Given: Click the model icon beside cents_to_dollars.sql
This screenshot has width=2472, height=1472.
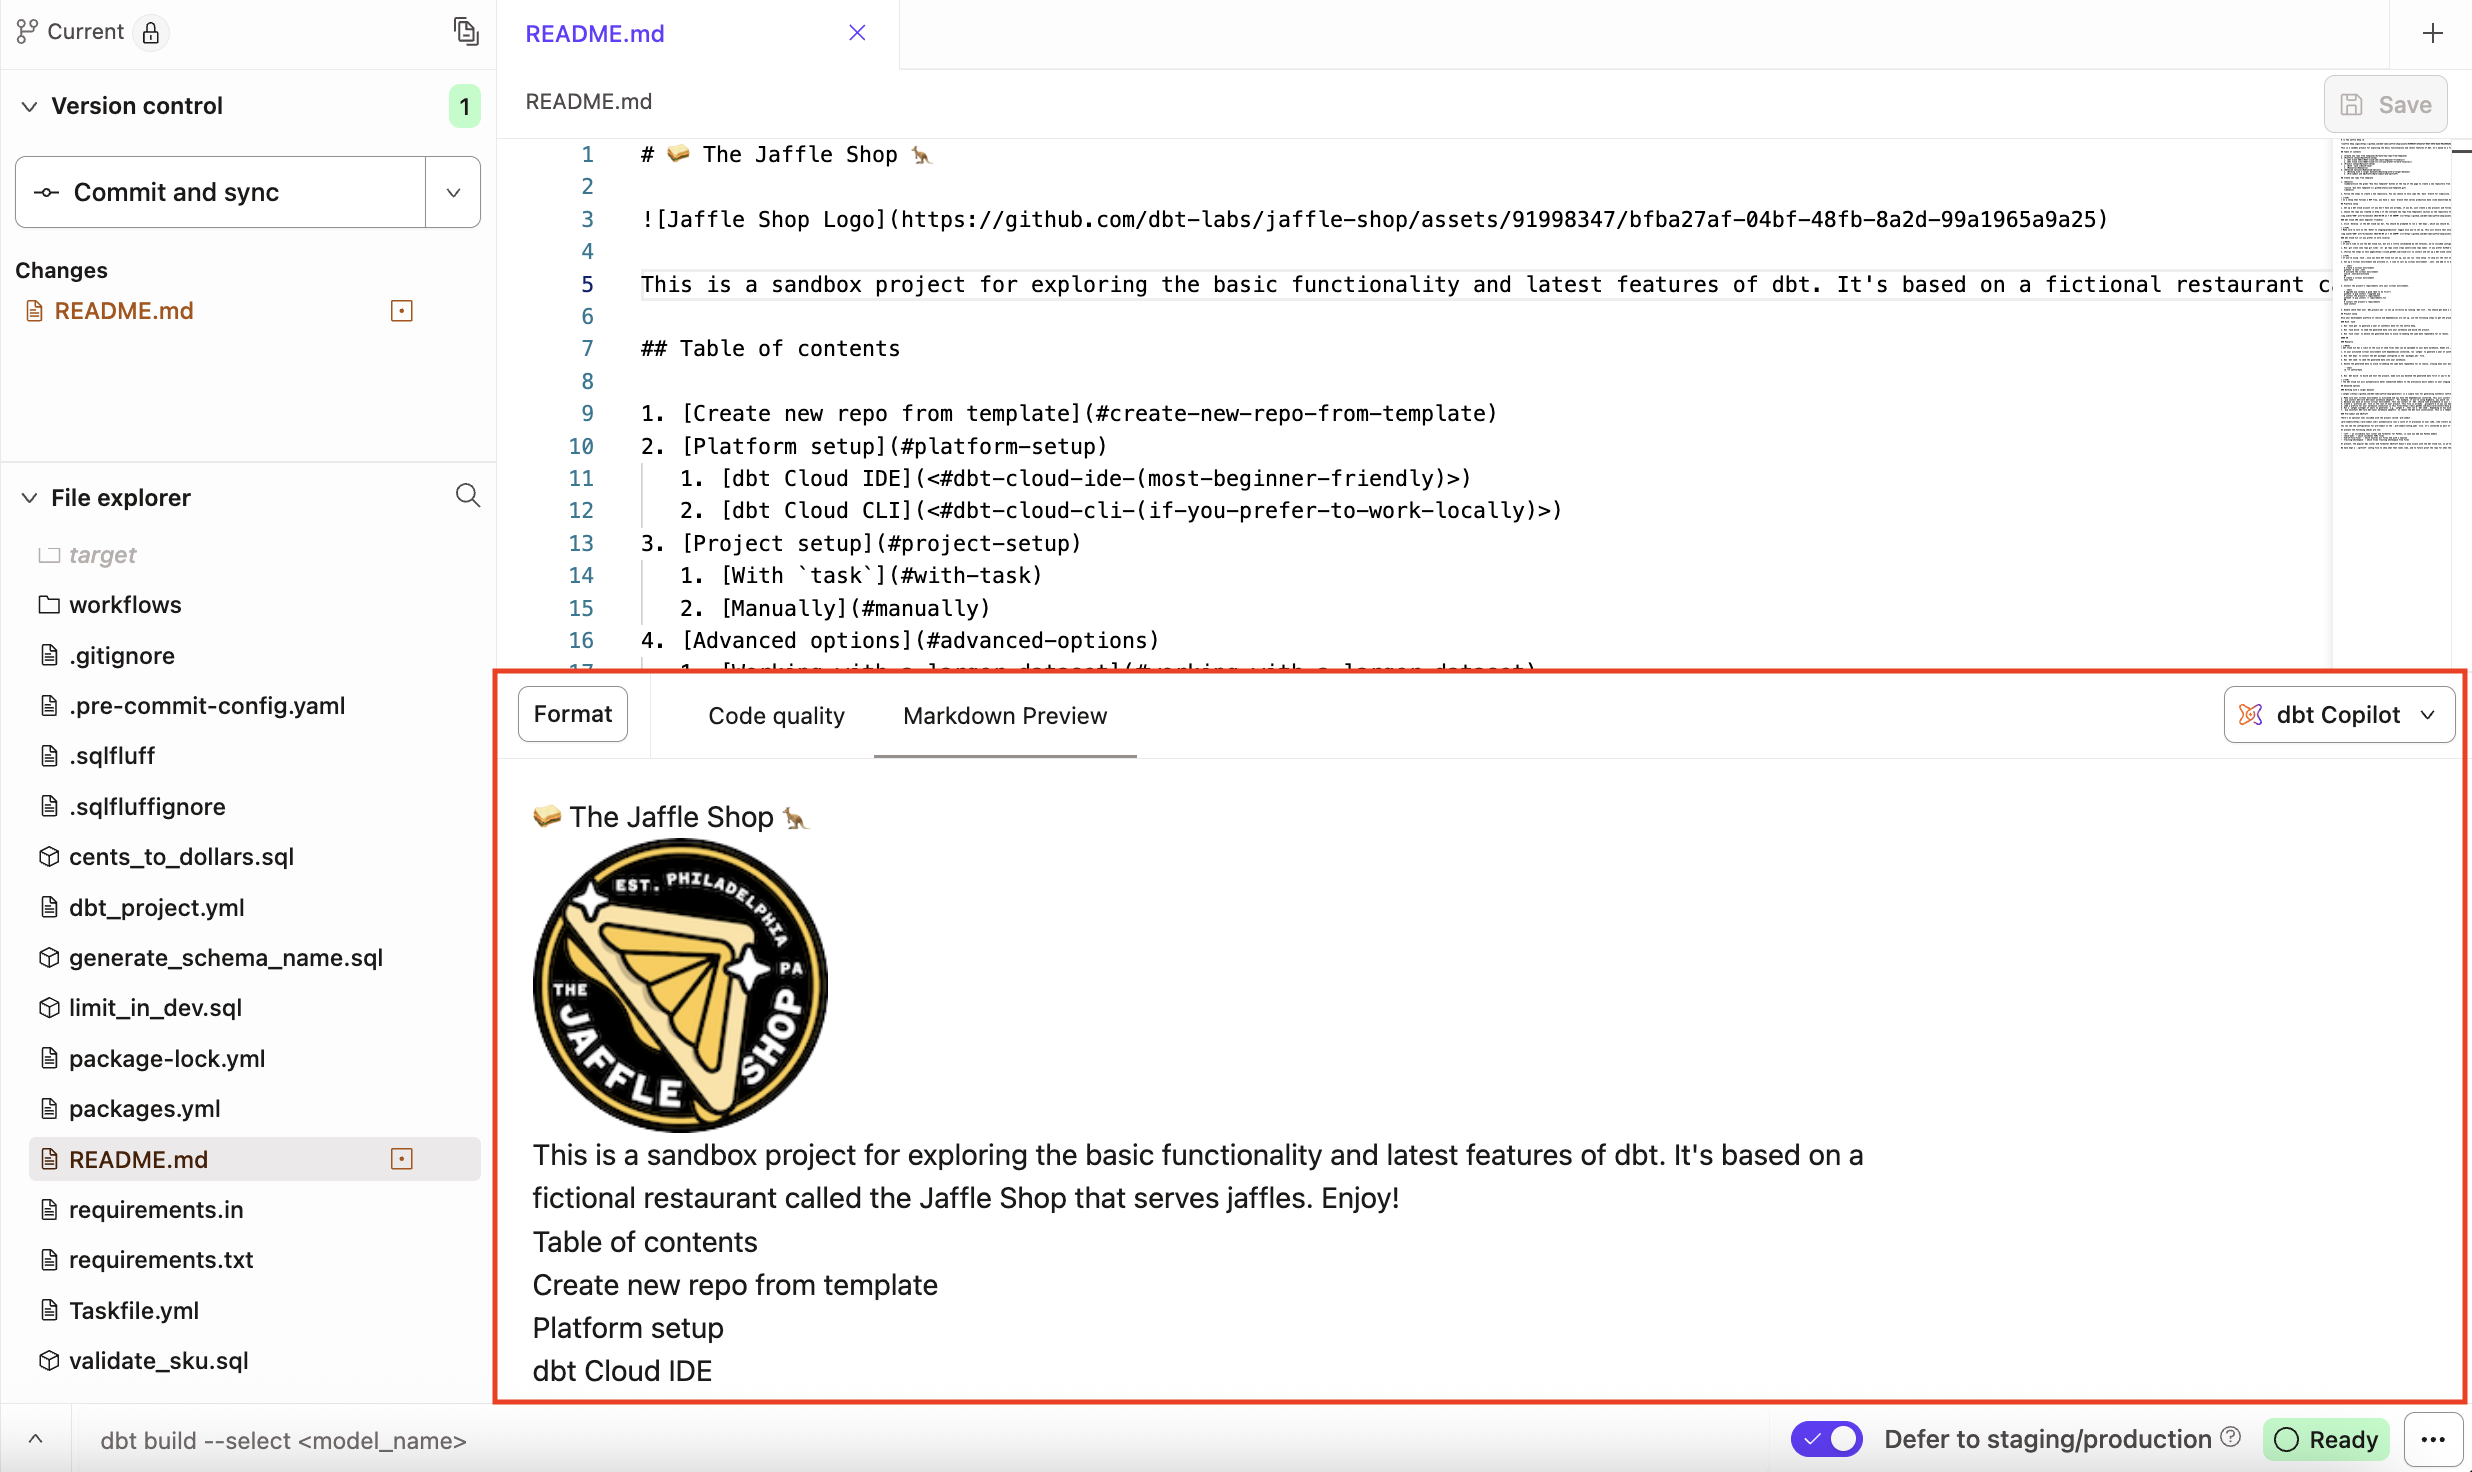Looking at the screenshot, I should (x=48, y=856).
